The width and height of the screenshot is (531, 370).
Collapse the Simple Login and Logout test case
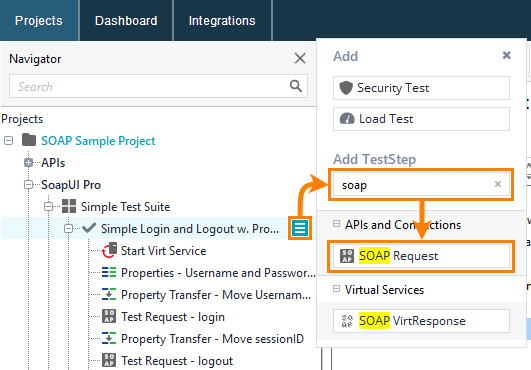(68, 228)
